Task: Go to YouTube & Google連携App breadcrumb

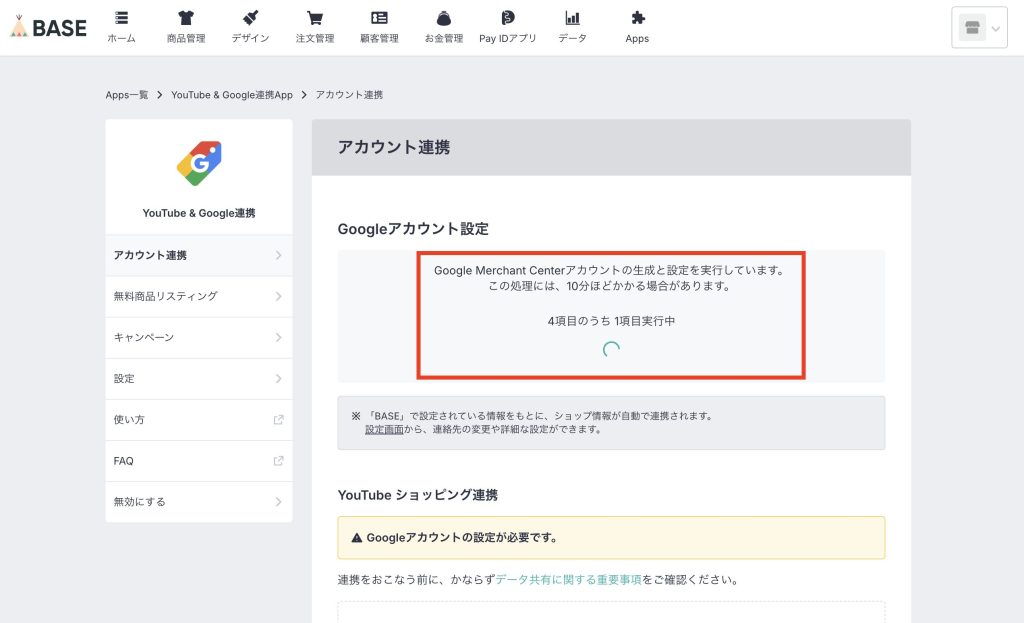Action: pos(232,95)
